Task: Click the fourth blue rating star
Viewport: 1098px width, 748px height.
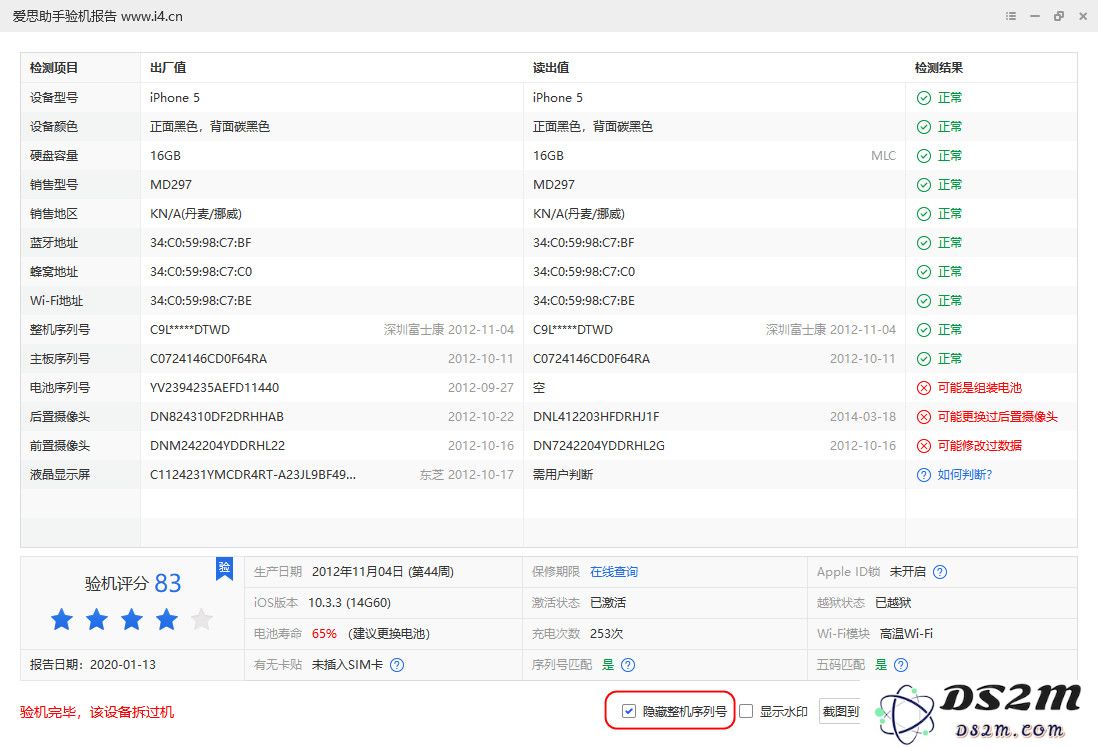Action: 167,619
